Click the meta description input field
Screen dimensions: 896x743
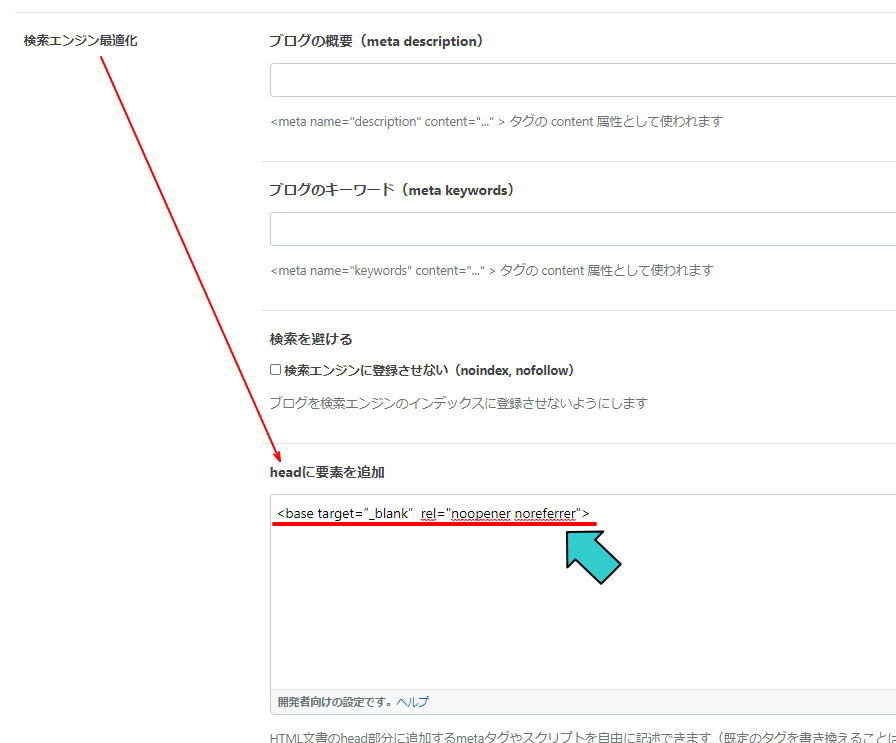click(x=583, y=80)
